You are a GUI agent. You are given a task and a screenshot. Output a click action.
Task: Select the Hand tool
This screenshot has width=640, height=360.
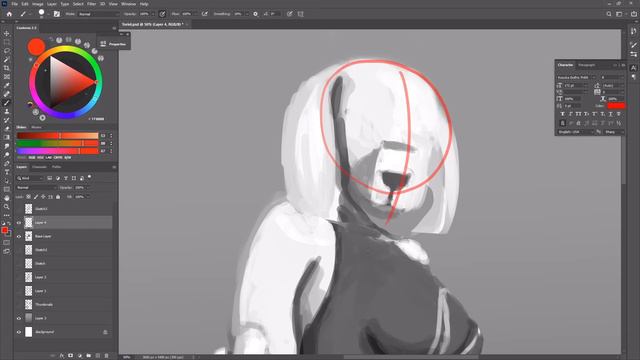[7, 198]
